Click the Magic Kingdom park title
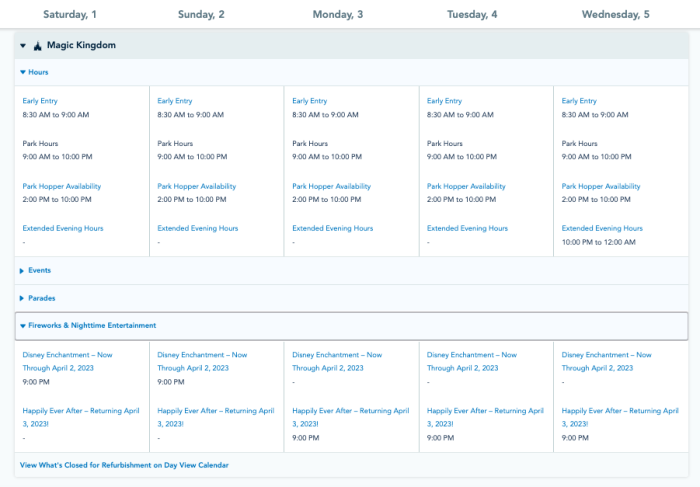The image size is (700, 487). 81,45
